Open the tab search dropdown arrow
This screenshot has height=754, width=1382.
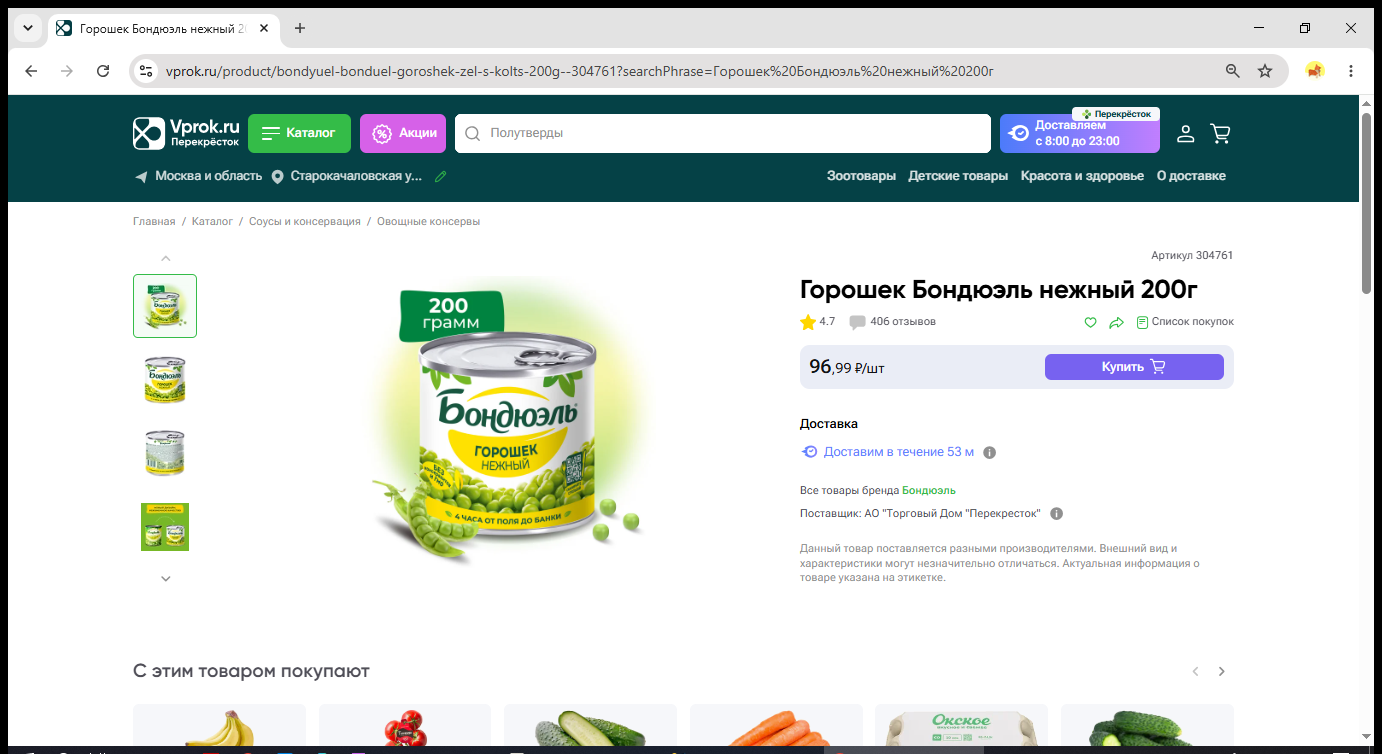pyautogui.click(x=27, y=28)
